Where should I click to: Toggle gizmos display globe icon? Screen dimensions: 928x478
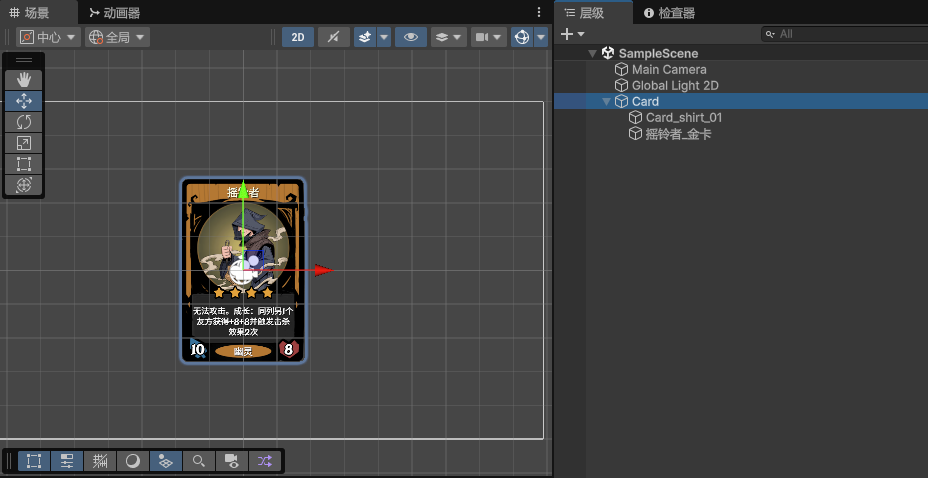point(522,37)
